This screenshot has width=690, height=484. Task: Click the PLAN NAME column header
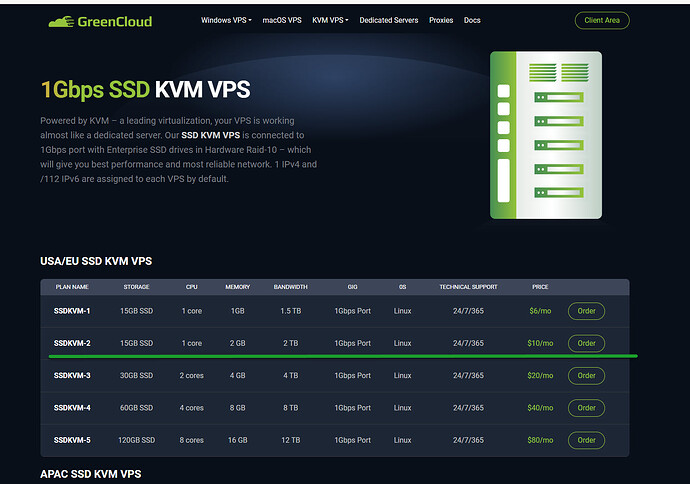pyautogui.click(x=72, y=287)
